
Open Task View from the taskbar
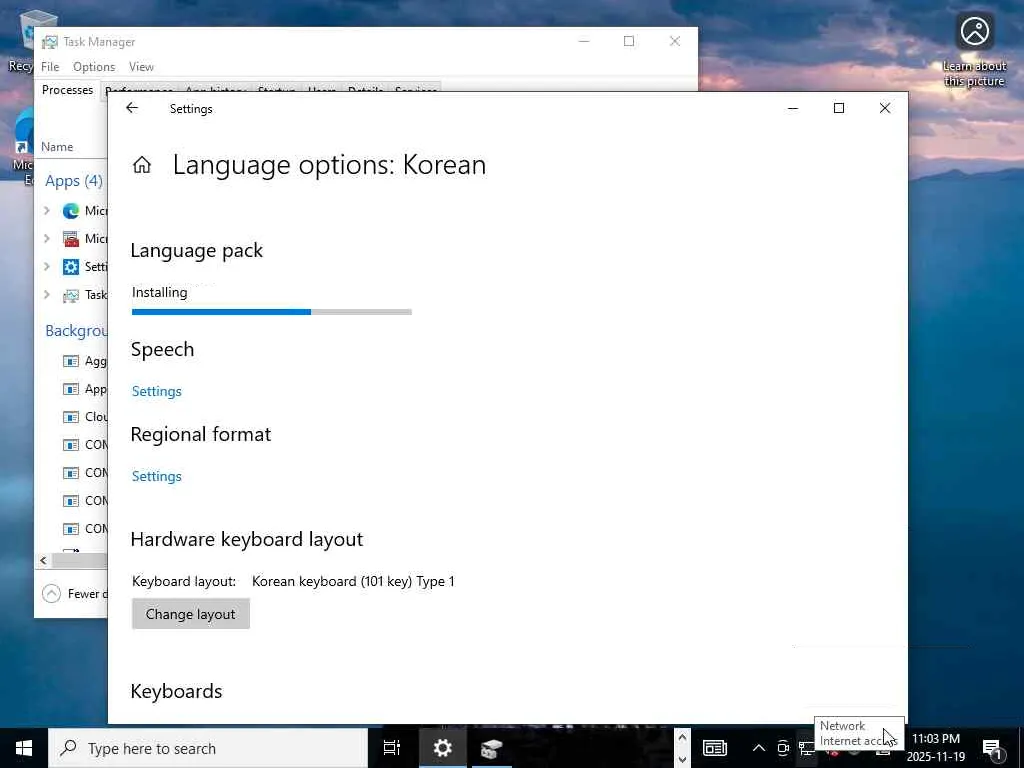click(x=391, y=748)
